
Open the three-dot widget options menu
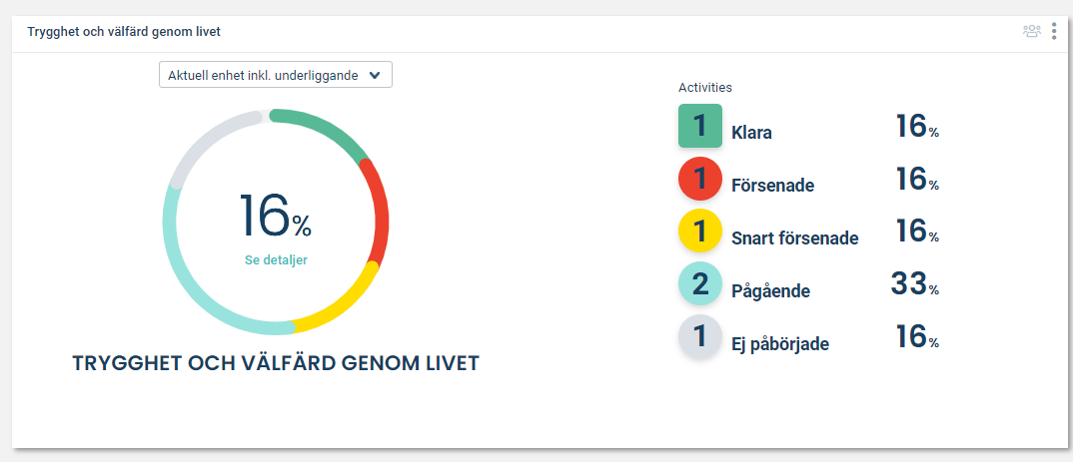click(x=1054, y=31)
